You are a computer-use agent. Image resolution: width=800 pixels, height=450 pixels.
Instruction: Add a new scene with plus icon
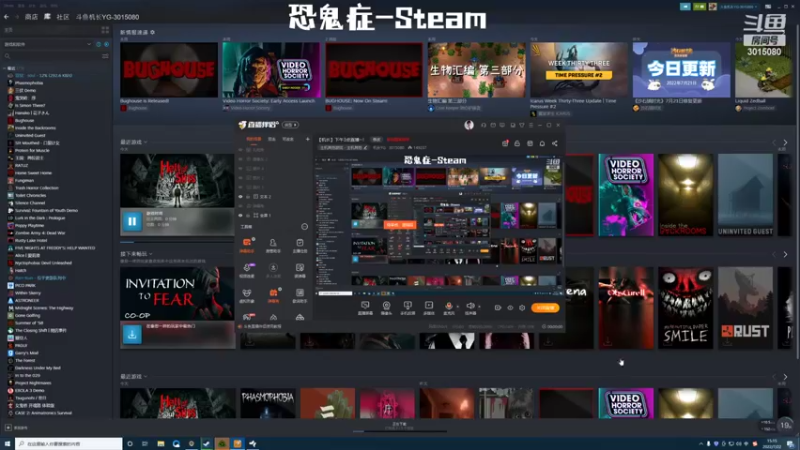(x=307, y=139)
